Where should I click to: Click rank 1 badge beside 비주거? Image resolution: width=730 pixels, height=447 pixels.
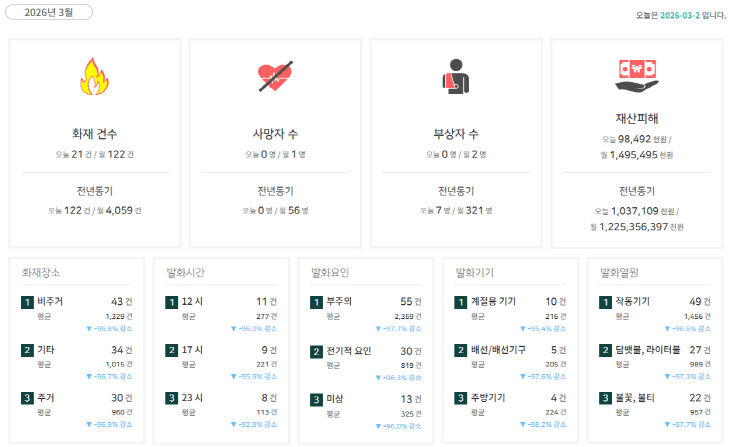(x=27, y=301)
